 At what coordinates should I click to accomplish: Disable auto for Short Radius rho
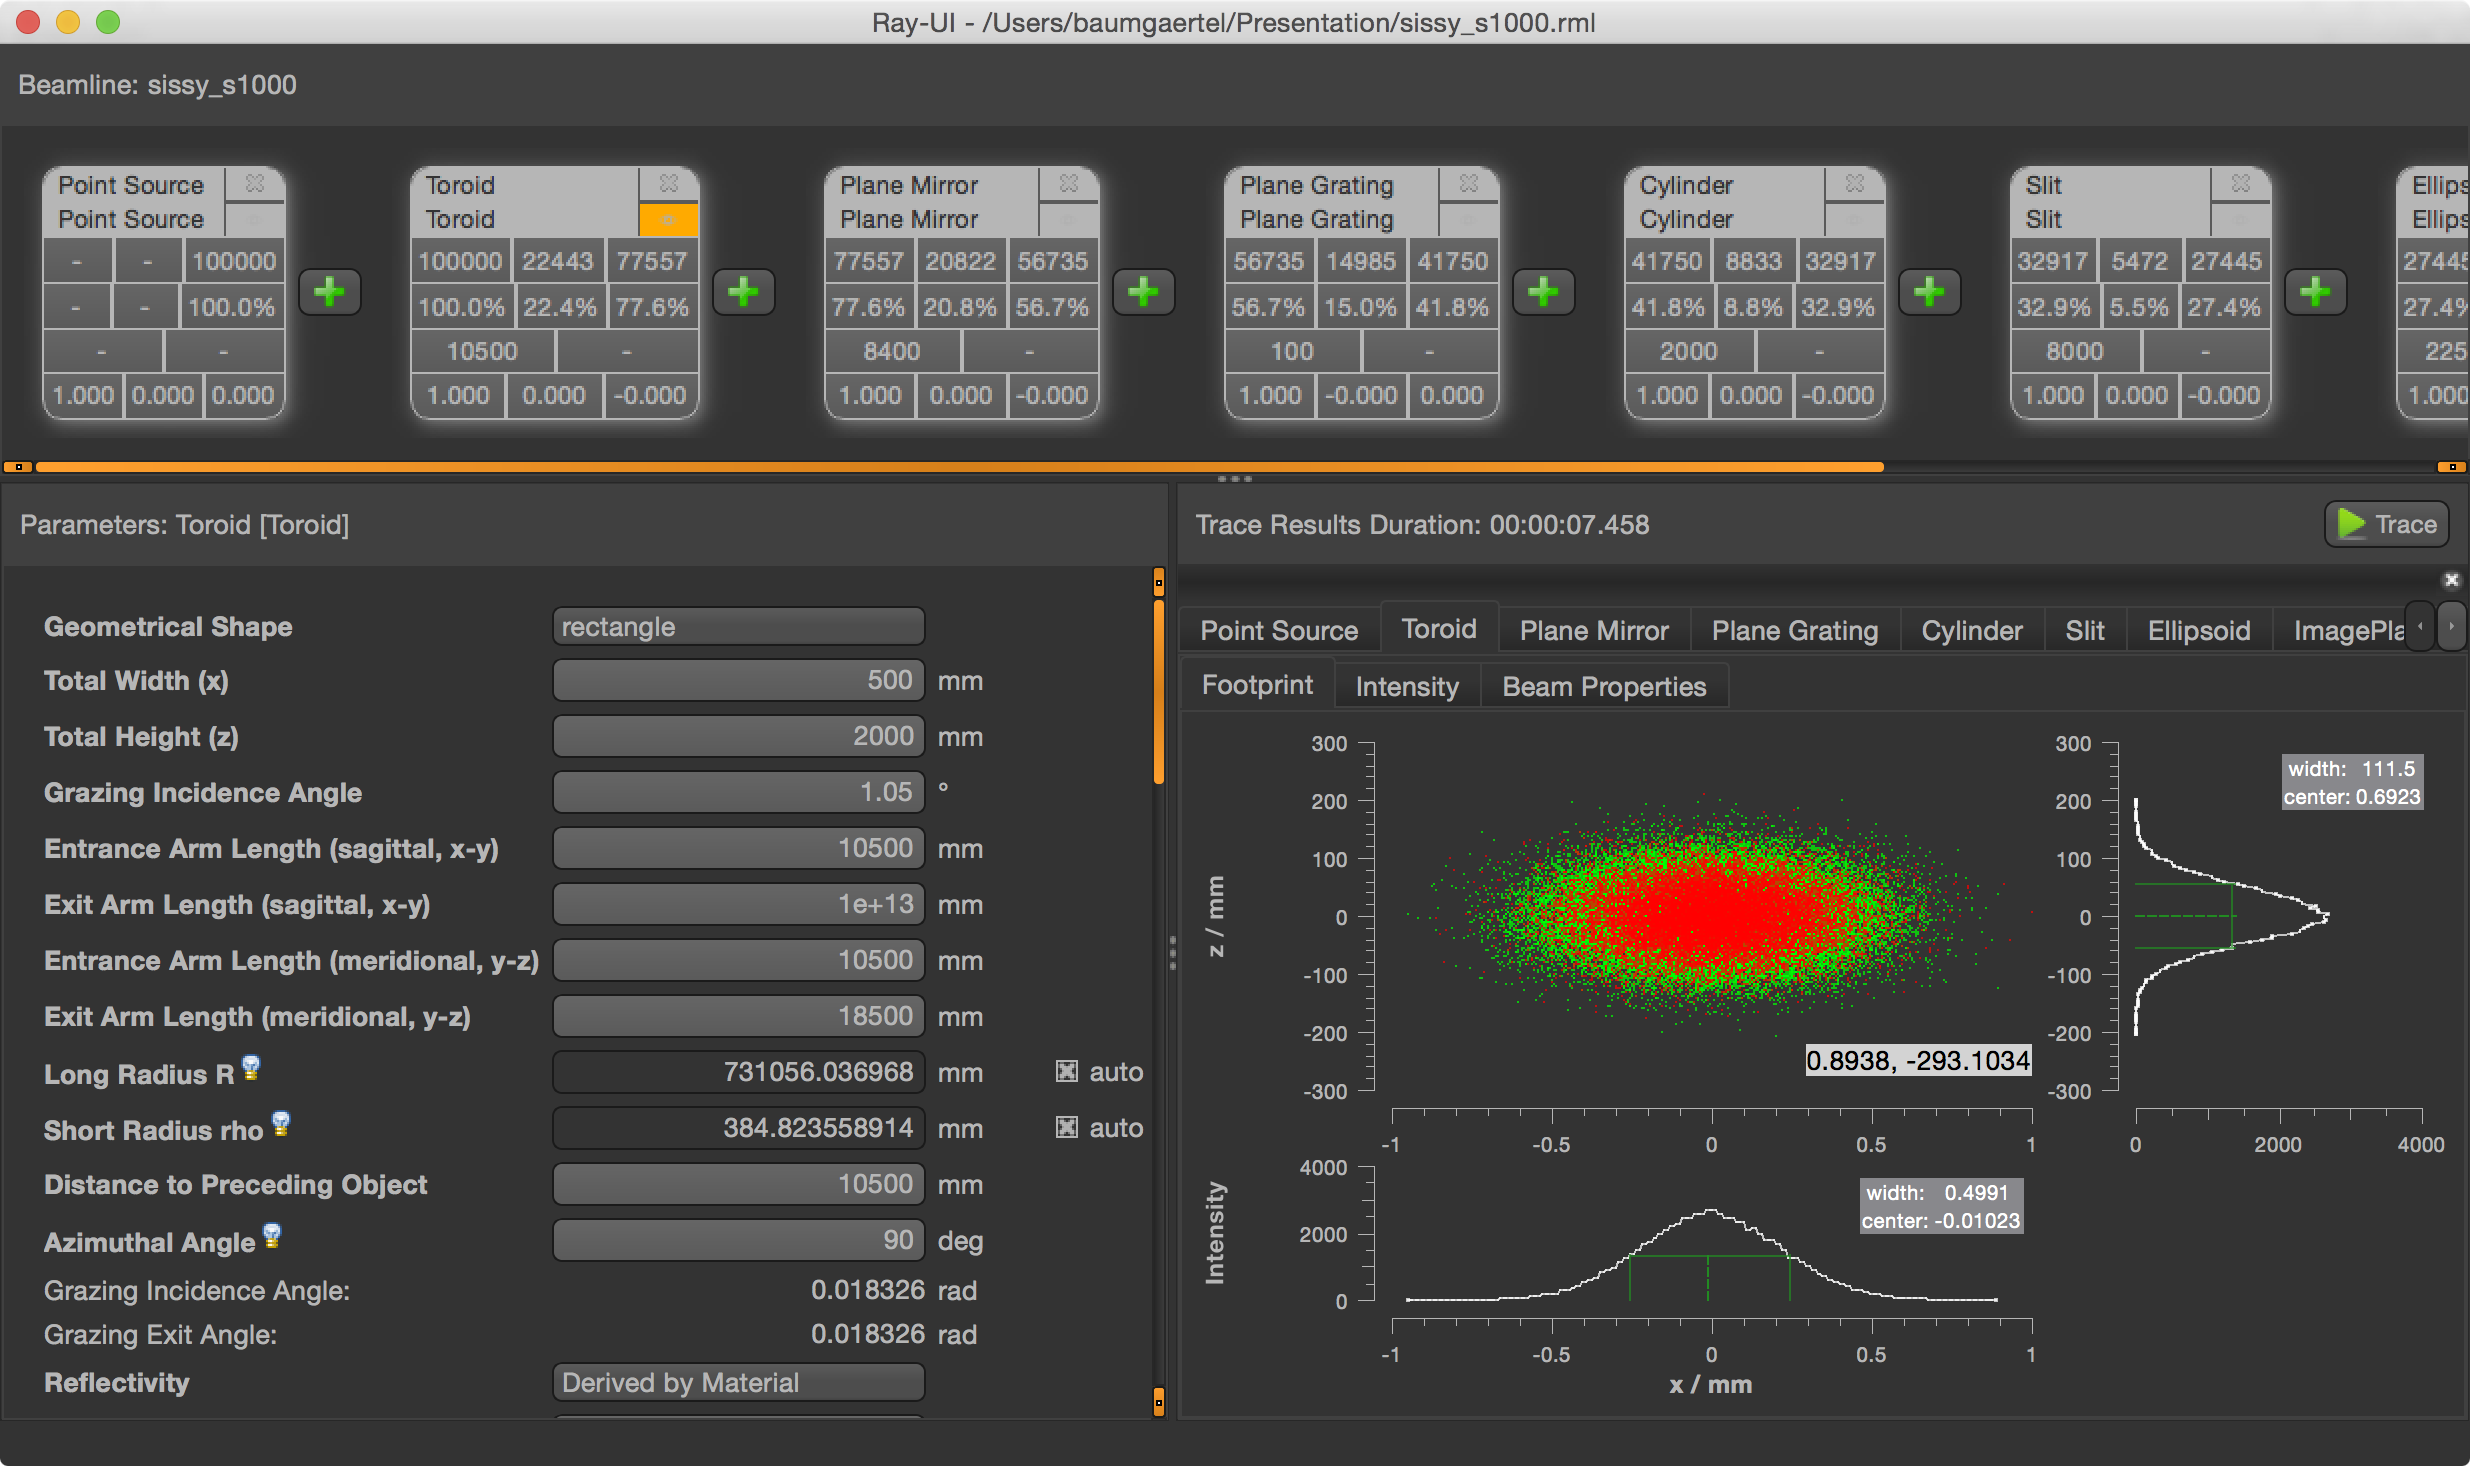[x=1066, y=1127]
